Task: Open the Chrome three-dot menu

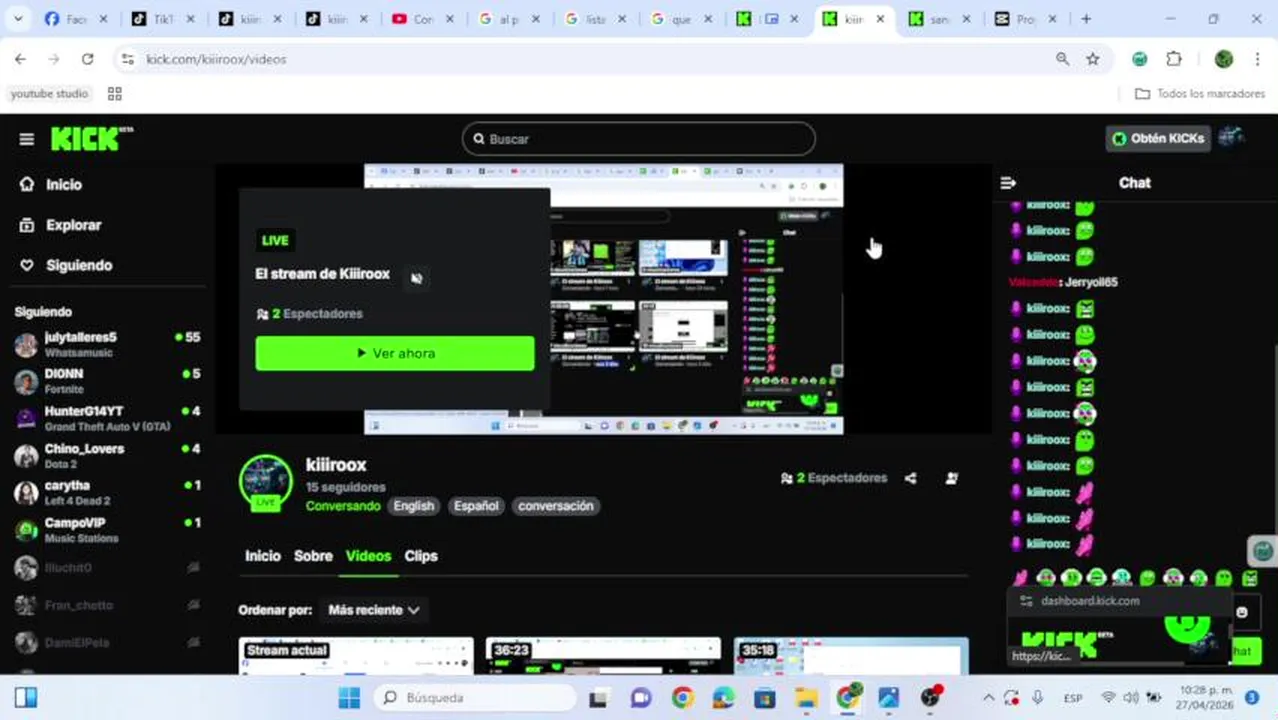Action: tap(1257, 59)
